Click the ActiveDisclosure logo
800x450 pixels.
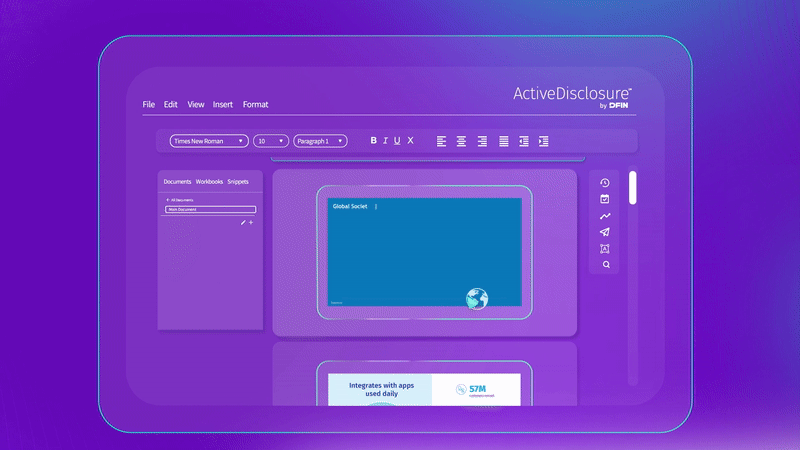[572, 97]
